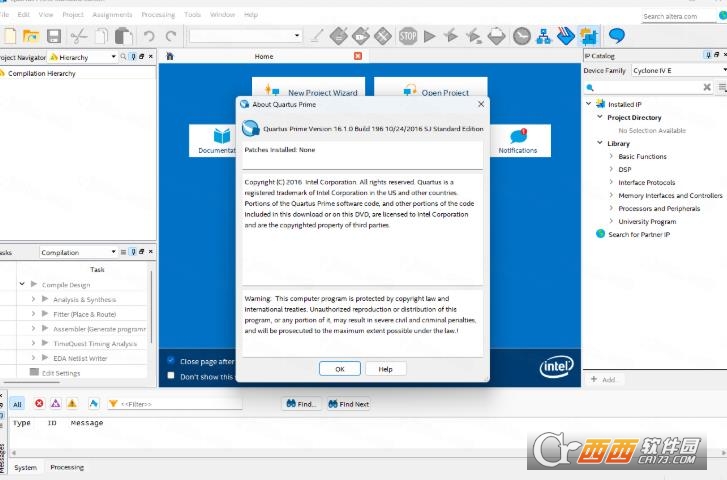The width and height of the screenshot is (727, 480).
Task: Collapse the Library tree node
Action: pos(599,143)
